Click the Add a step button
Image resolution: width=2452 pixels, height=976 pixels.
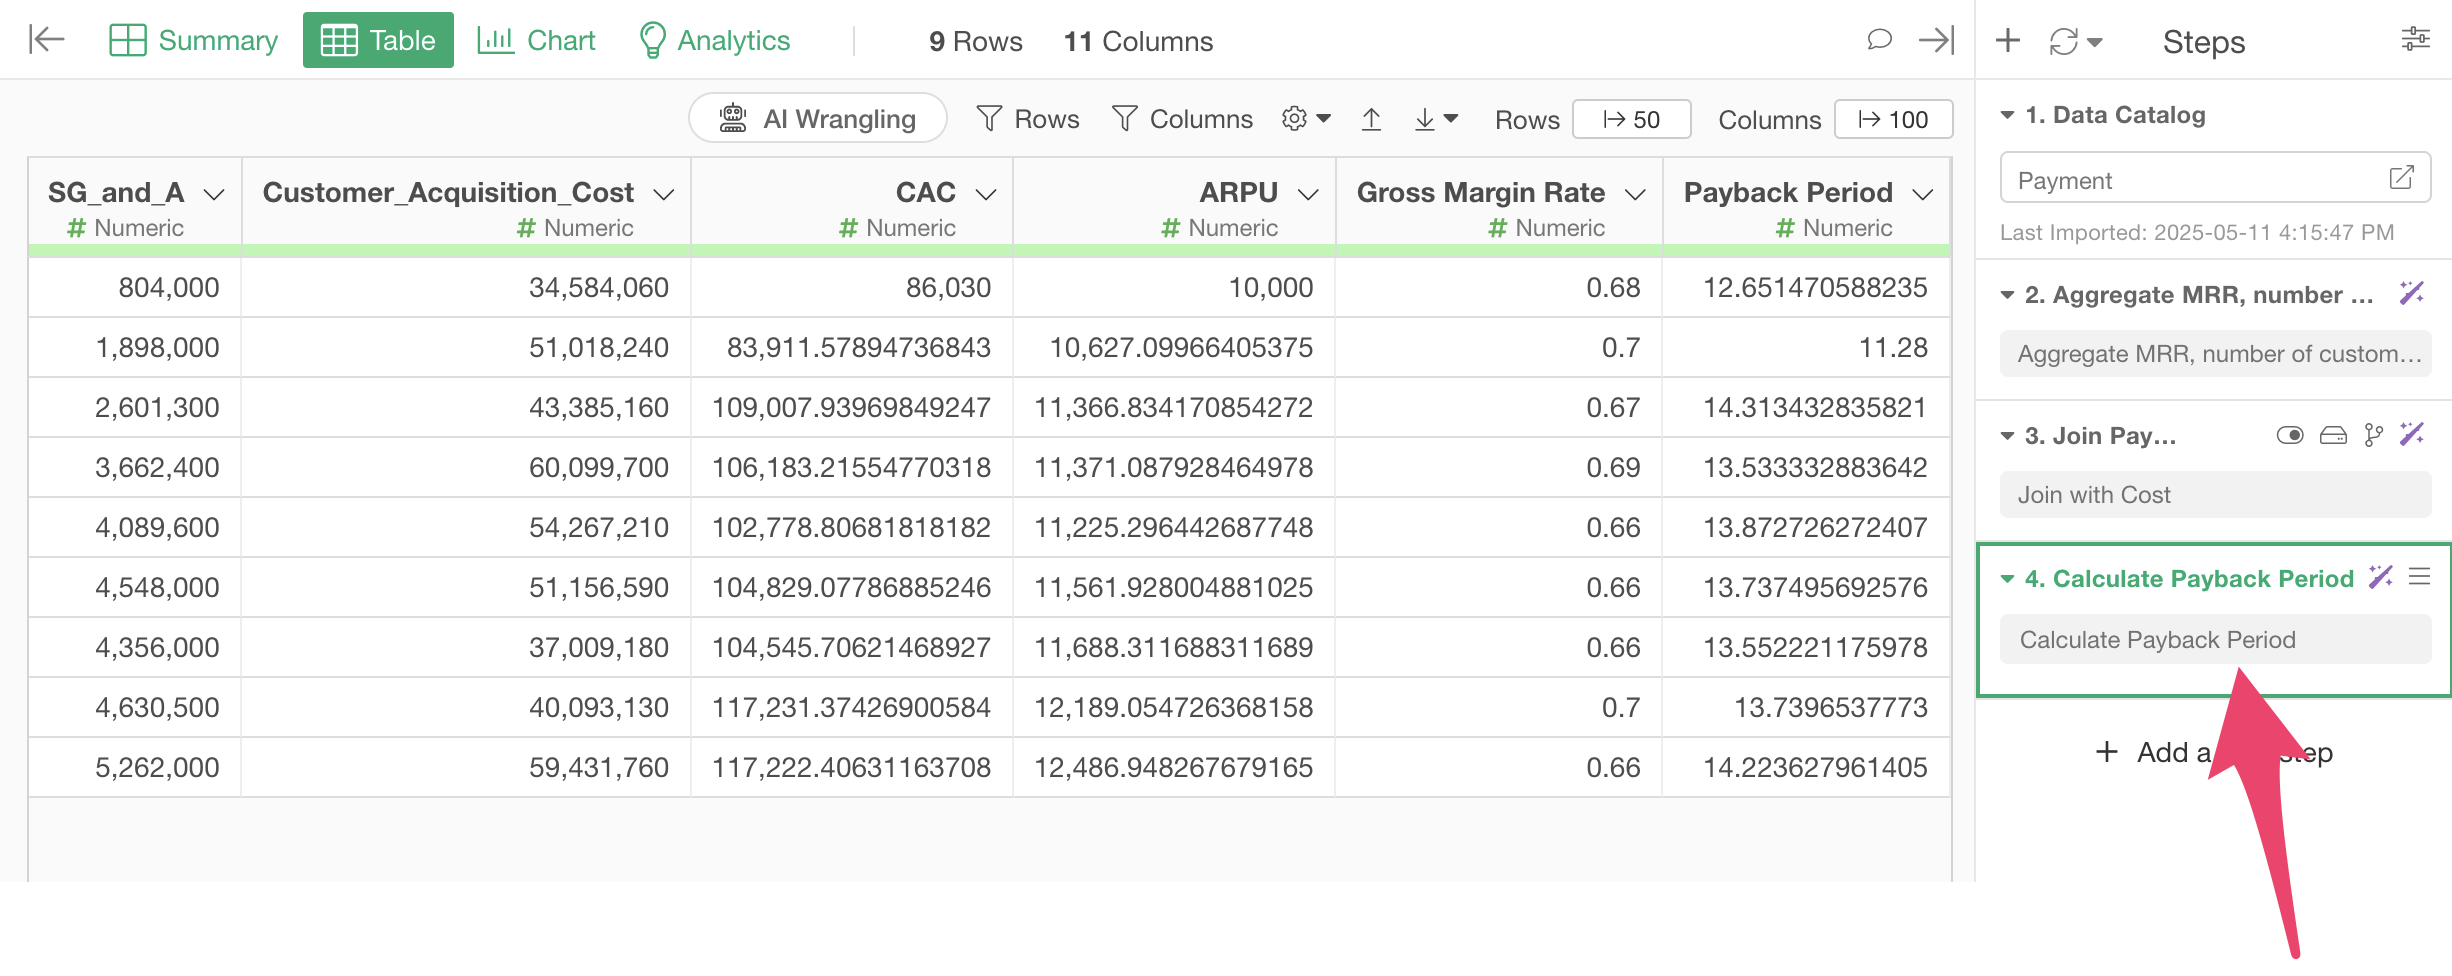point(2213,752)
